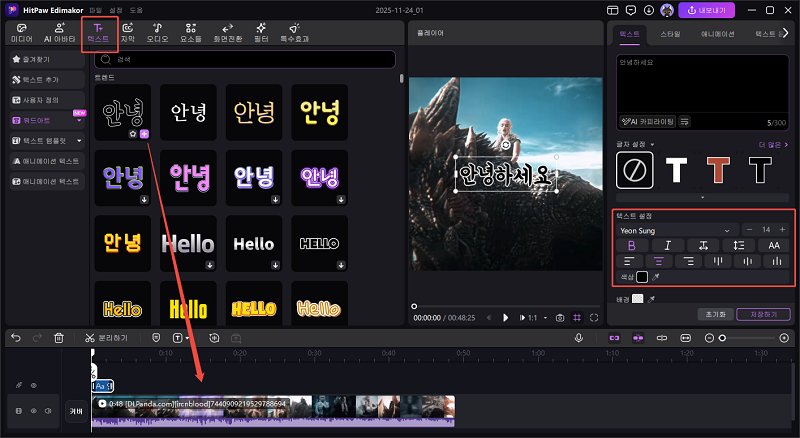Expand the 글자 설정 heading arrow
800x438 pixels.
click(652, 145)
